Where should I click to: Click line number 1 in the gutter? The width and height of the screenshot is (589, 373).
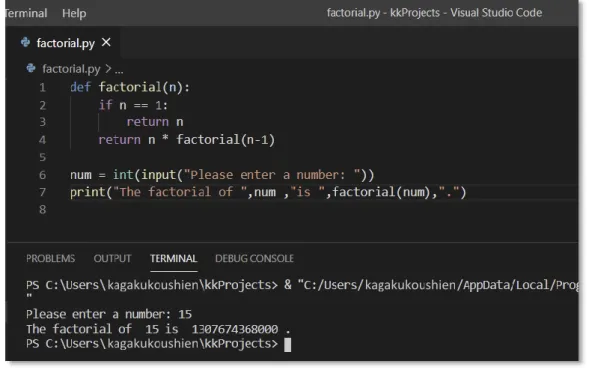(42, 88)
